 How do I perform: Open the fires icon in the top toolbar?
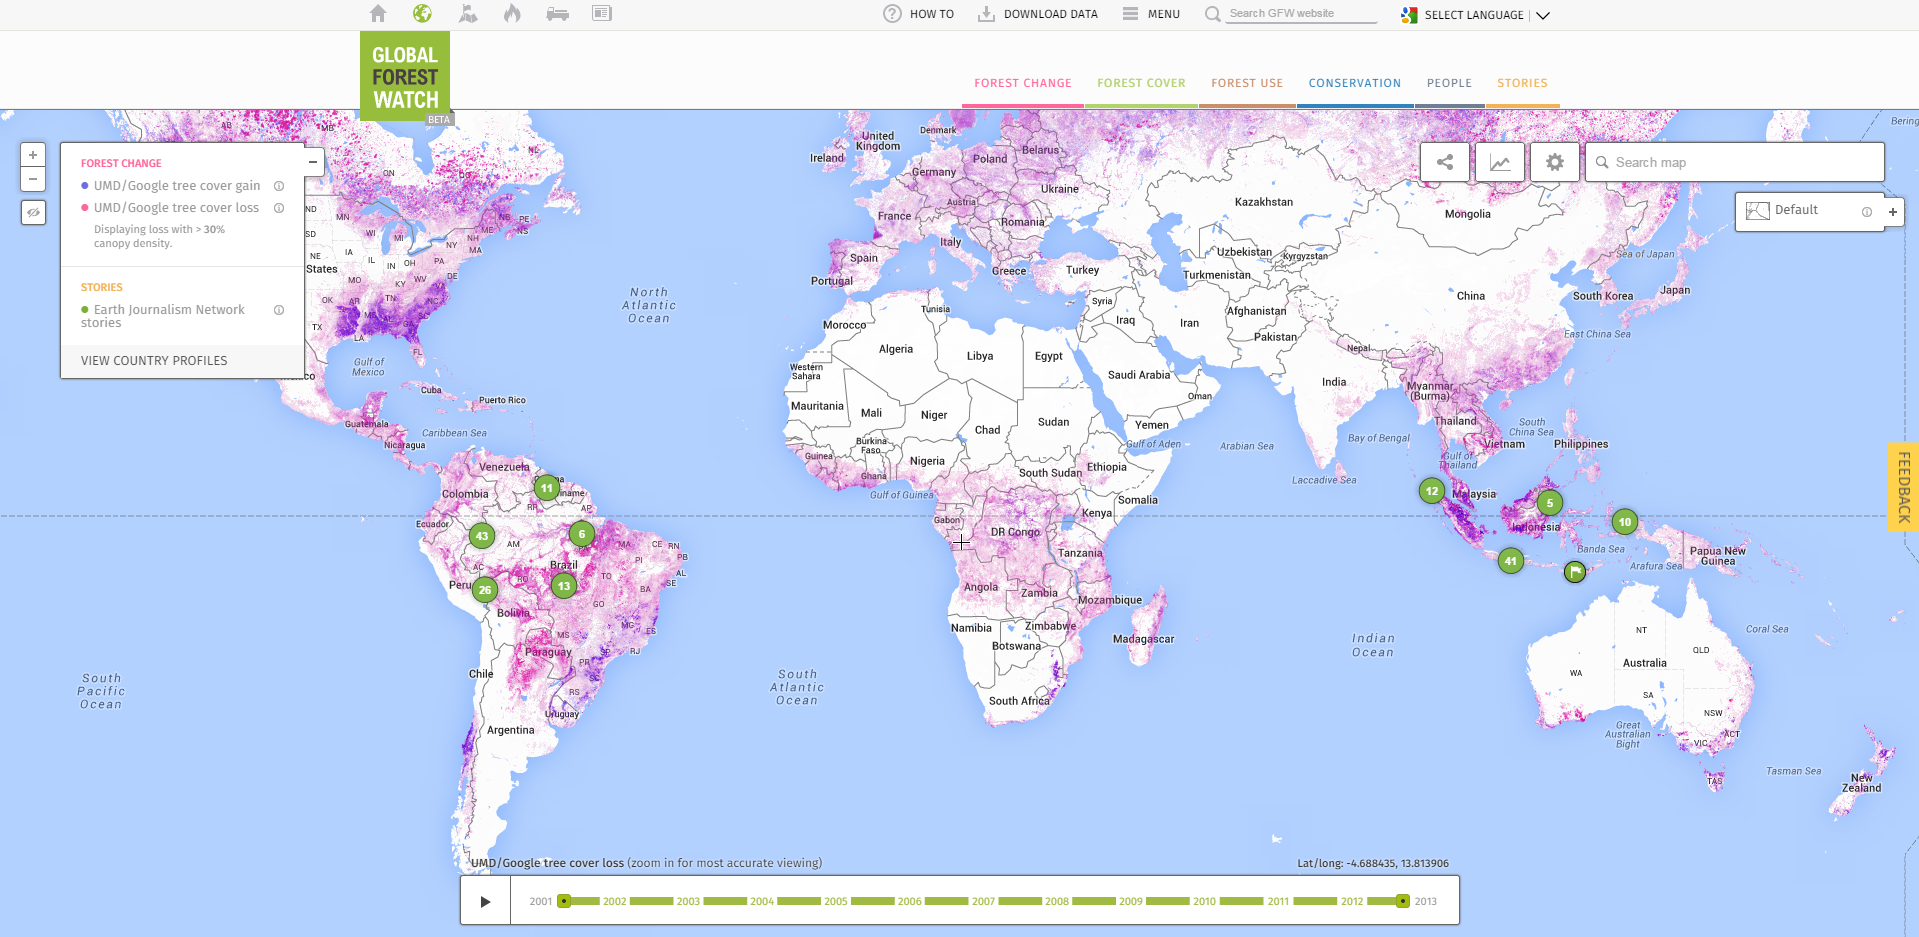point(511,14)
